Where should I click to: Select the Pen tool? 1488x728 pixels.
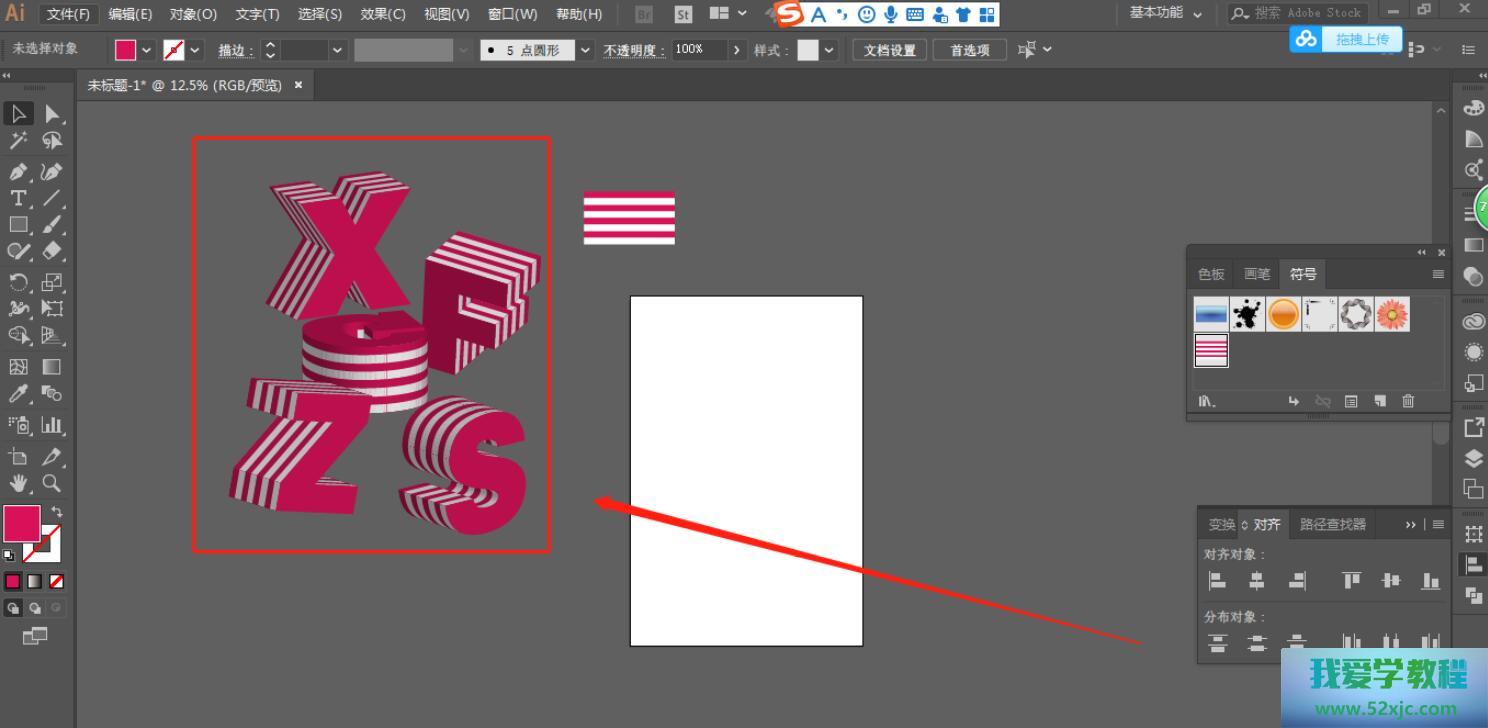(18, 171)
